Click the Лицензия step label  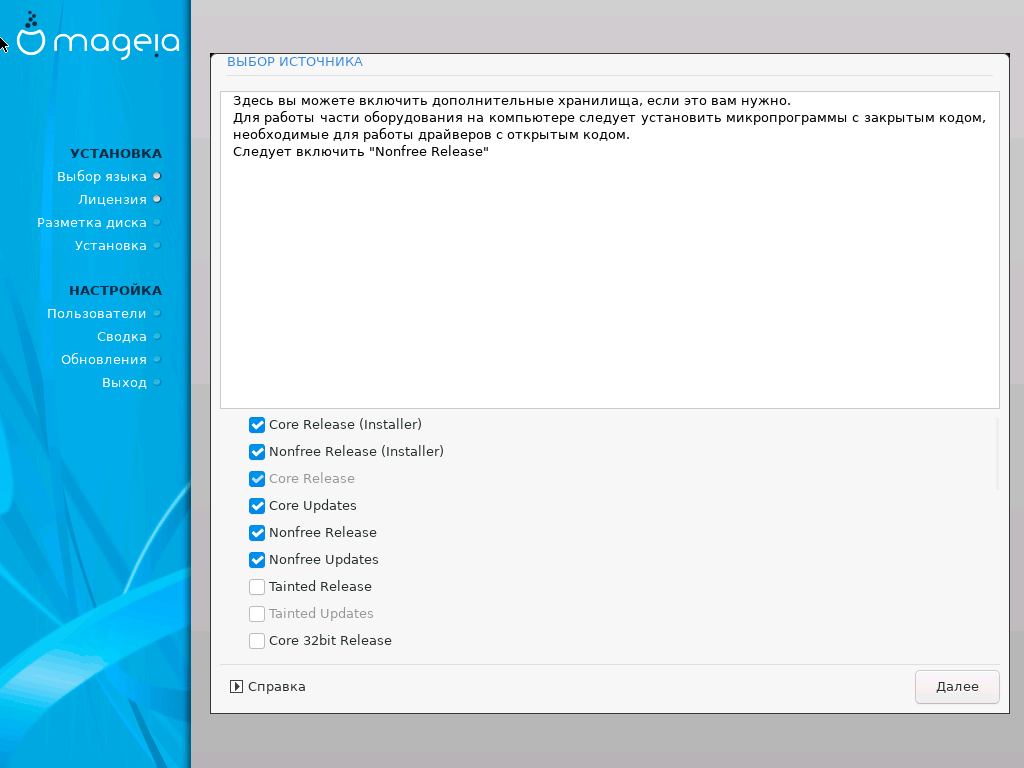[x=112, y=199]
